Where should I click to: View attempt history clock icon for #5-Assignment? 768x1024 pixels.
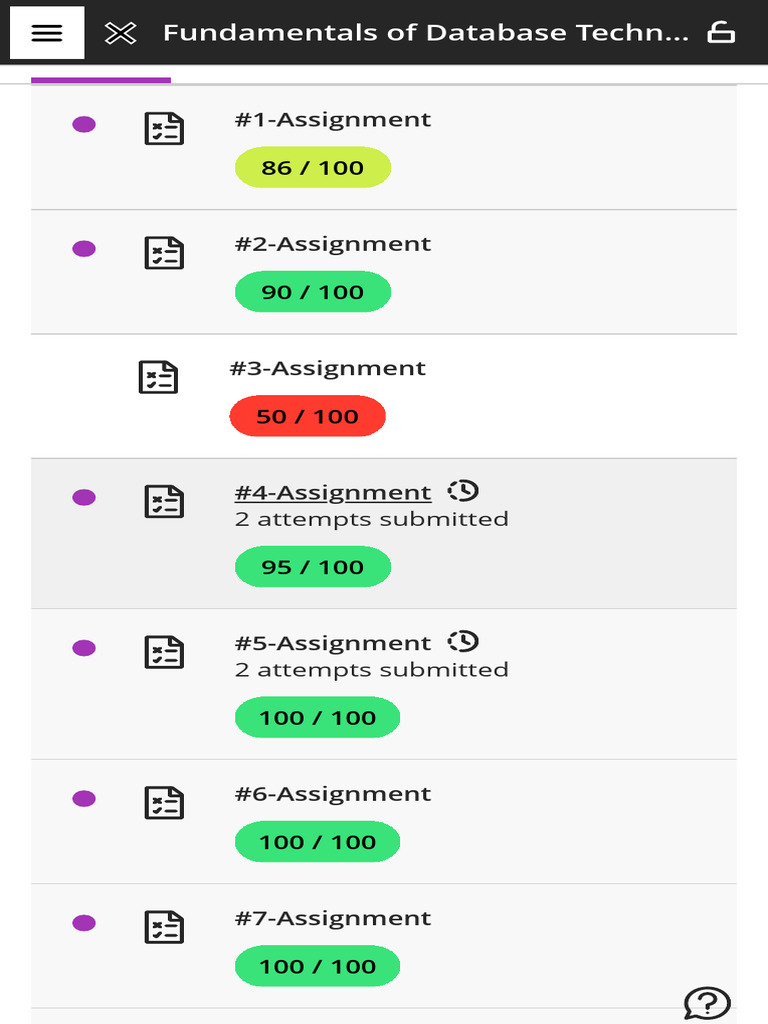[463, 641]
